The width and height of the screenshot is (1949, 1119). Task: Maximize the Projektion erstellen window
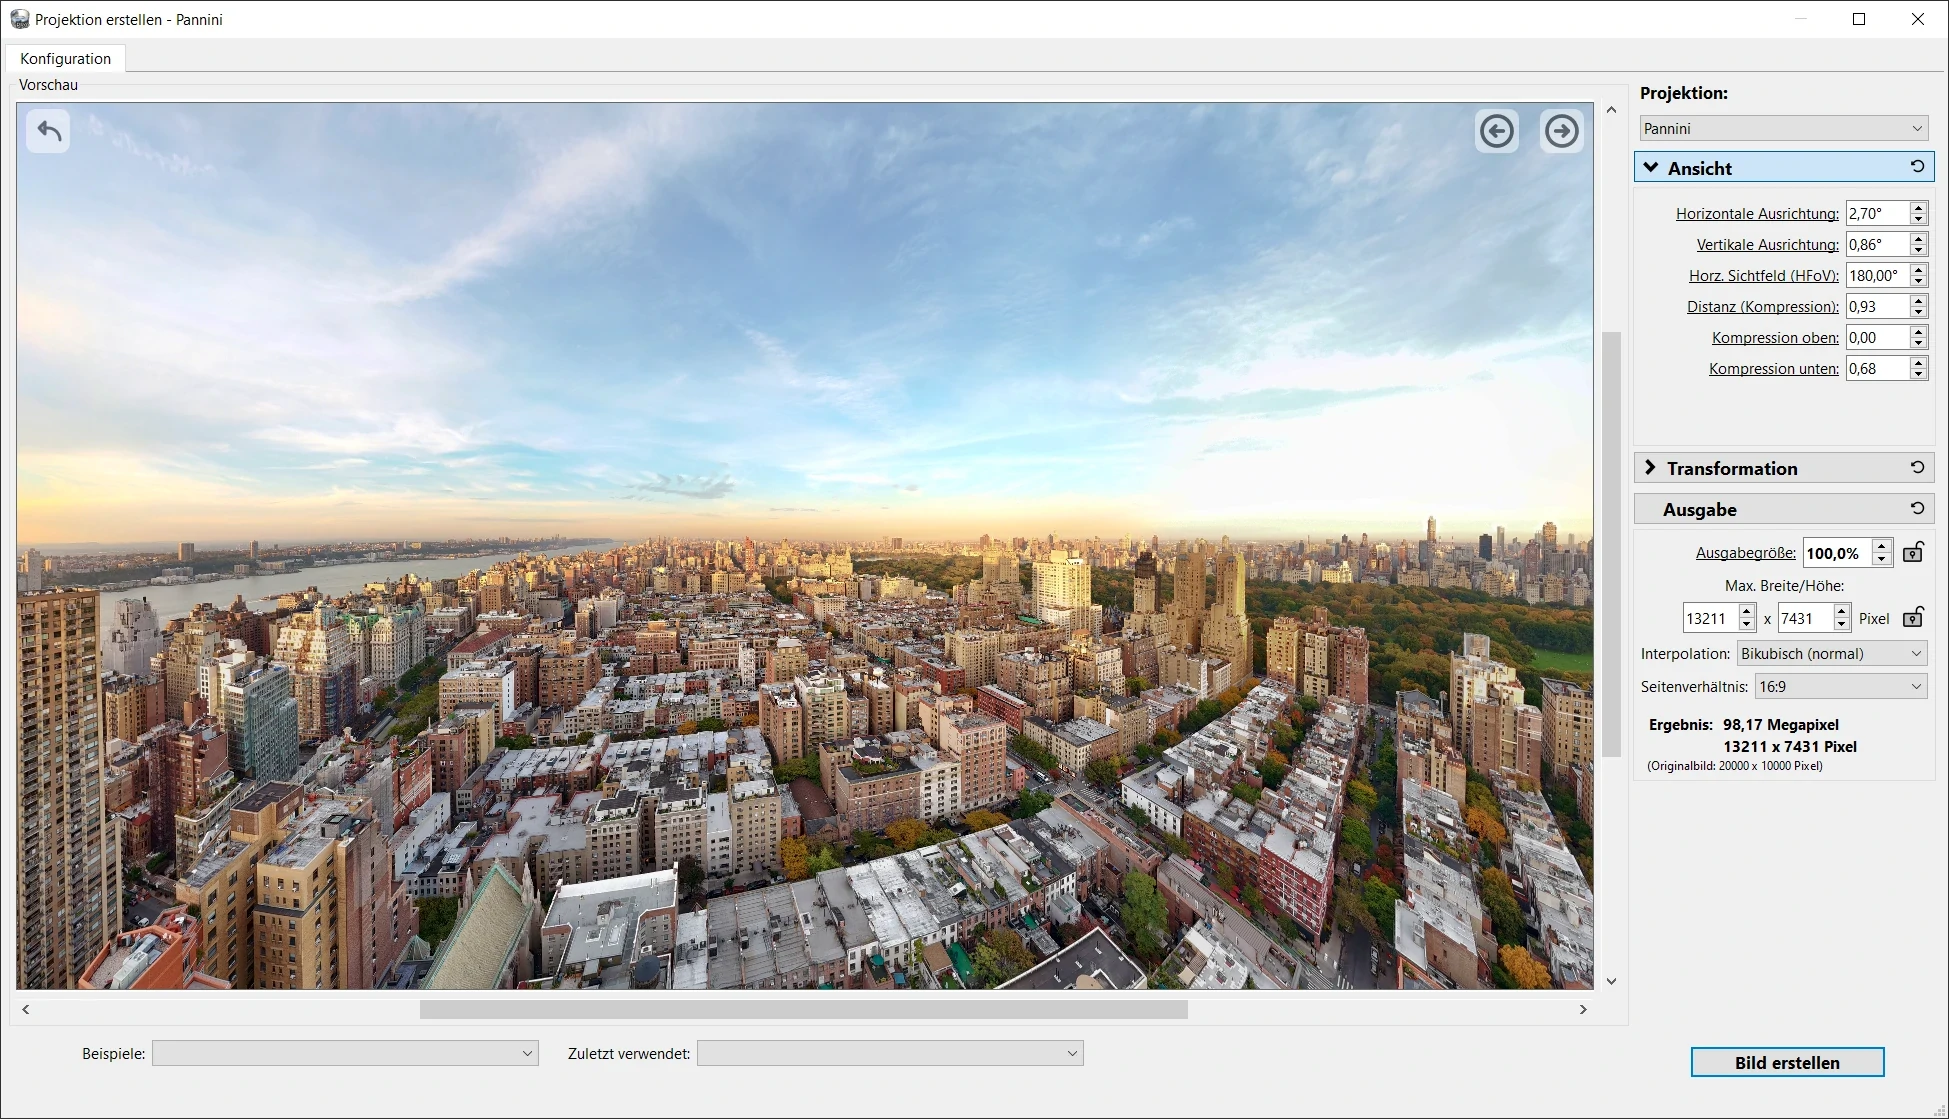1859,19
